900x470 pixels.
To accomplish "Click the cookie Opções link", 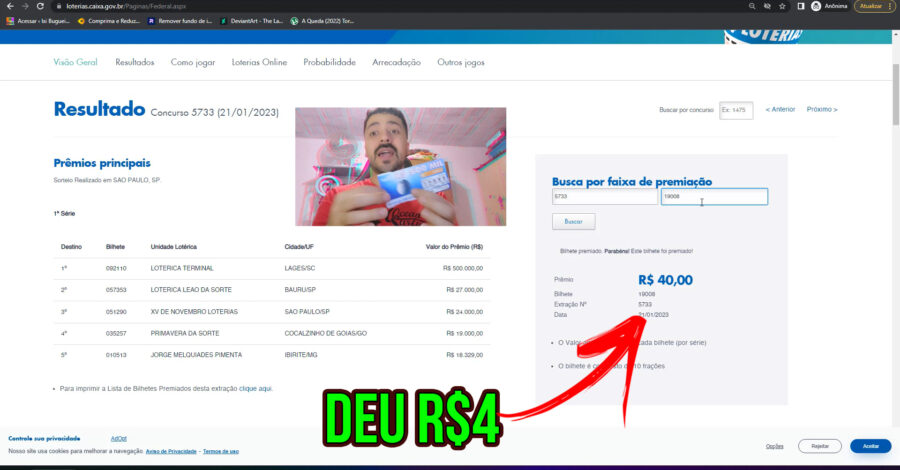I will click(774, 446).
